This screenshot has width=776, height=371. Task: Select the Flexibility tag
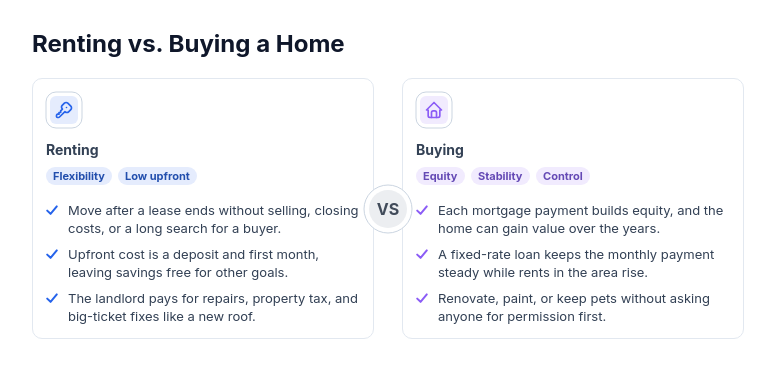coord(79,176)
